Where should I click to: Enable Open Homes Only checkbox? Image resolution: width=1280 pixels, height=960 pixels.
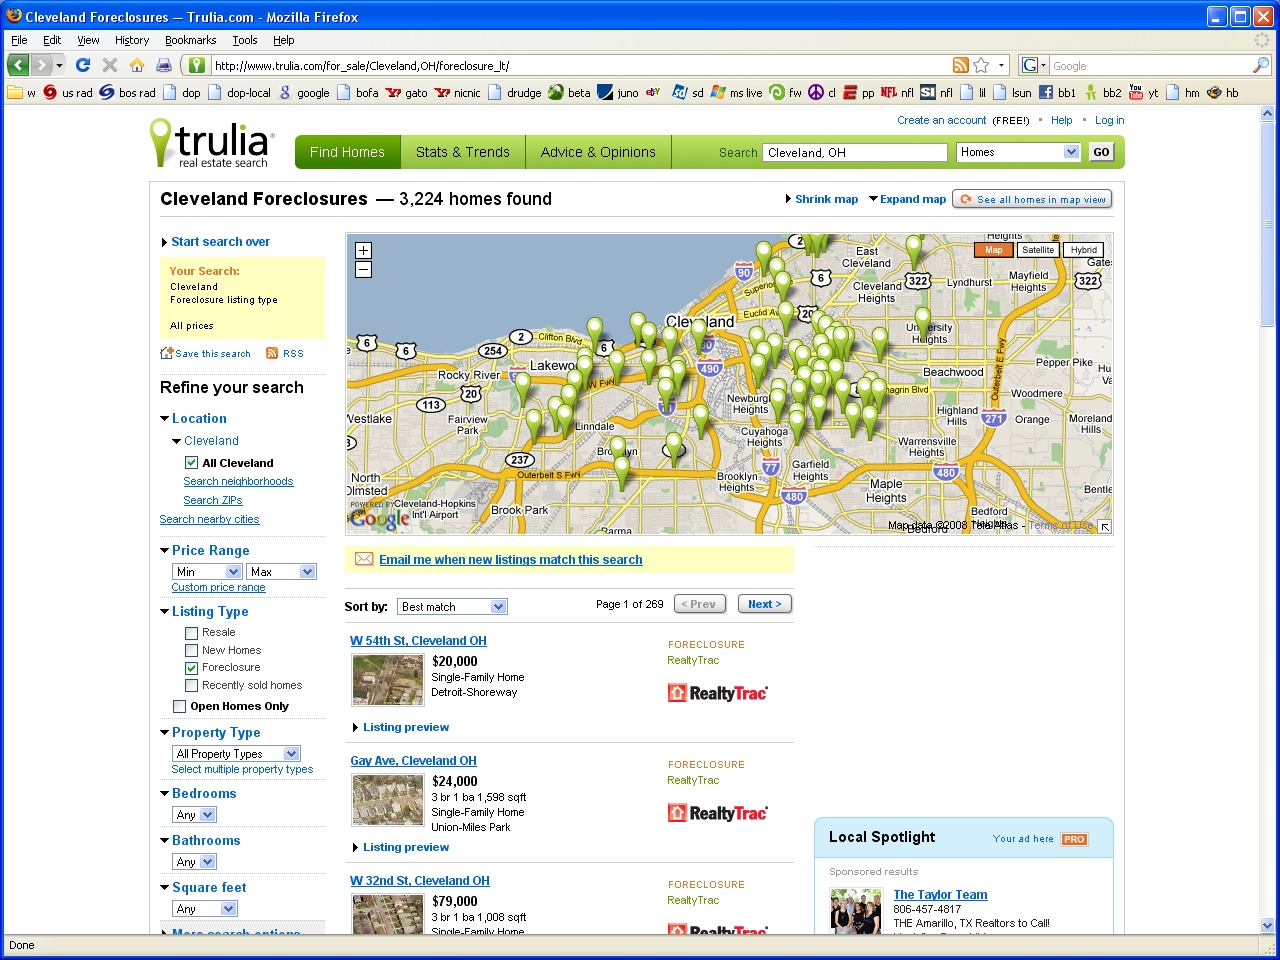click(180, 706)
